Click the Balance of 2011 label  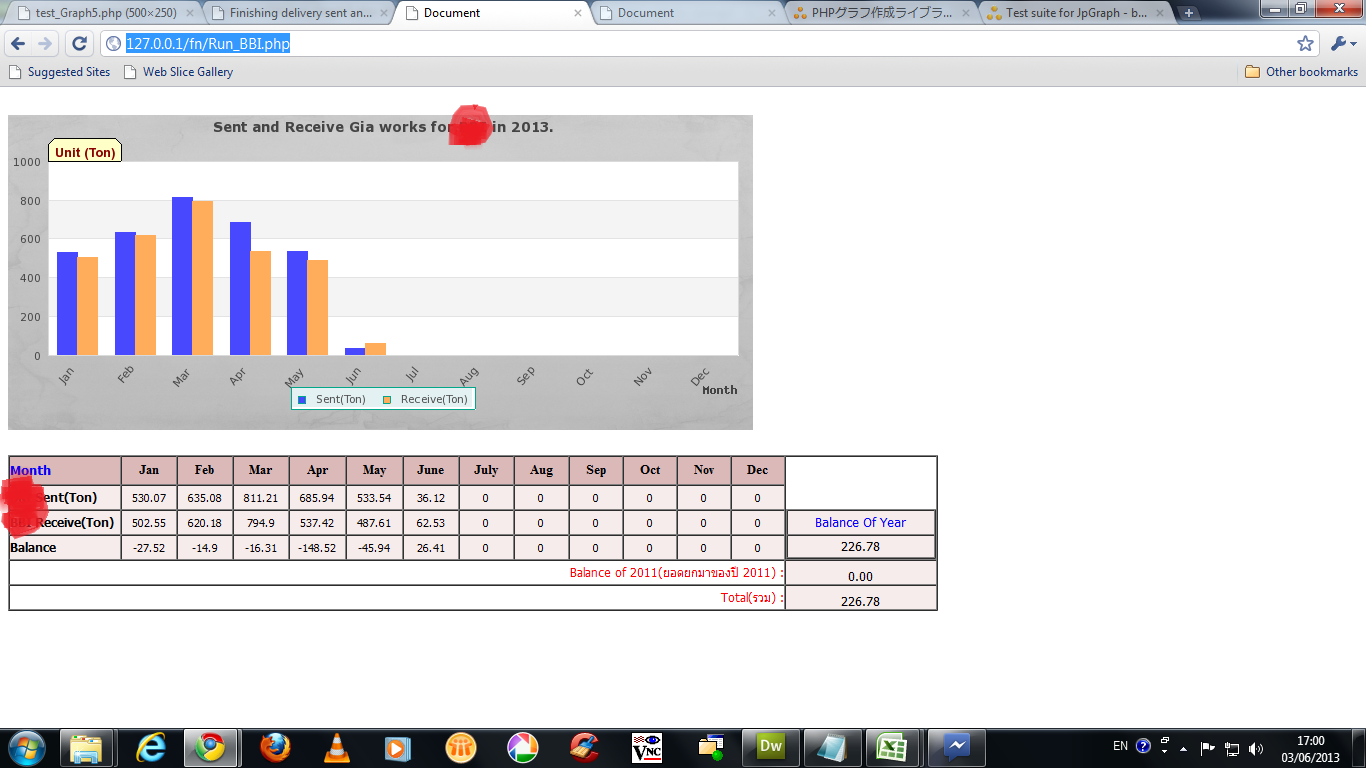676,573
